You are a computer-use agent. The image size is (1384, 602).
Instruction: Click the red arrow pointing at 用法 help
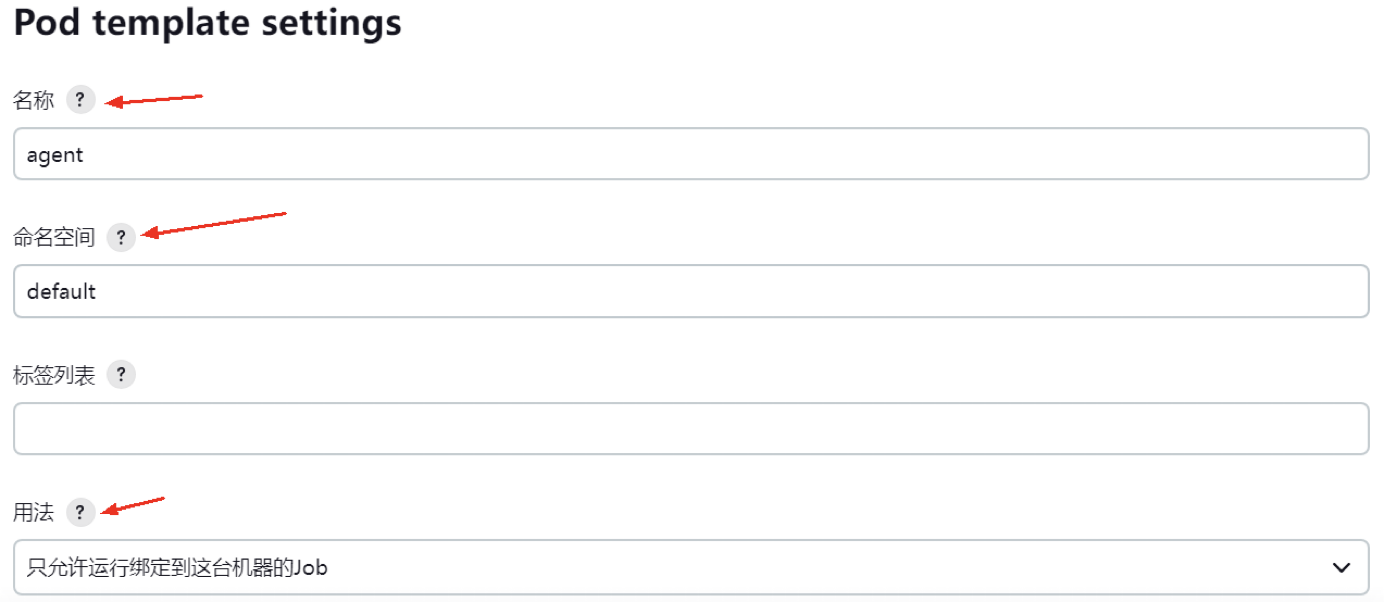click(135, 505)
